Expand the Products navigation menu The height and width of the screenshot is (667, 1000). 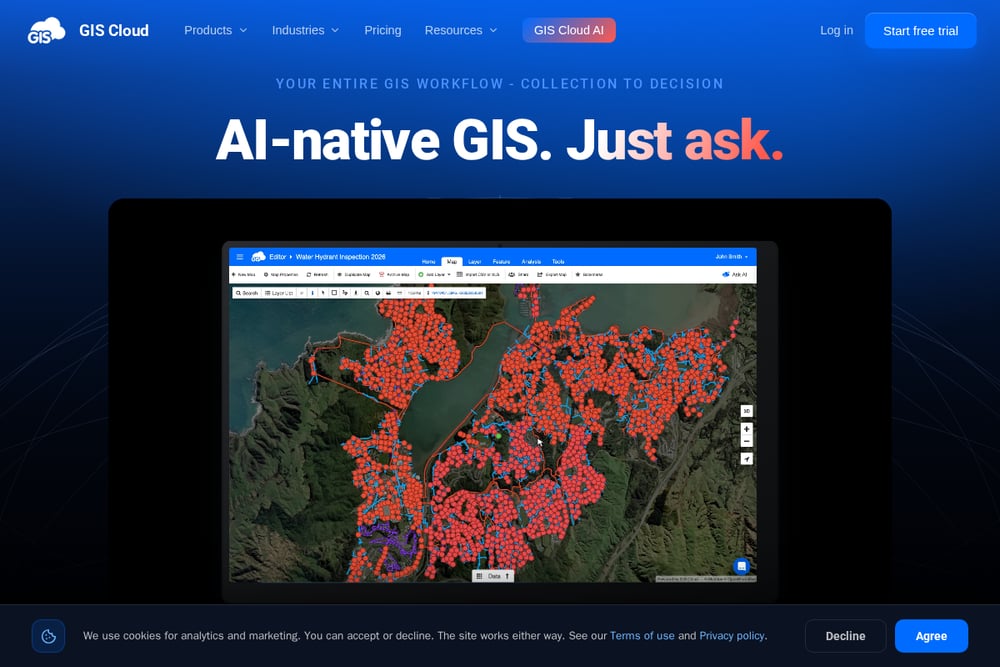(215, 30)
